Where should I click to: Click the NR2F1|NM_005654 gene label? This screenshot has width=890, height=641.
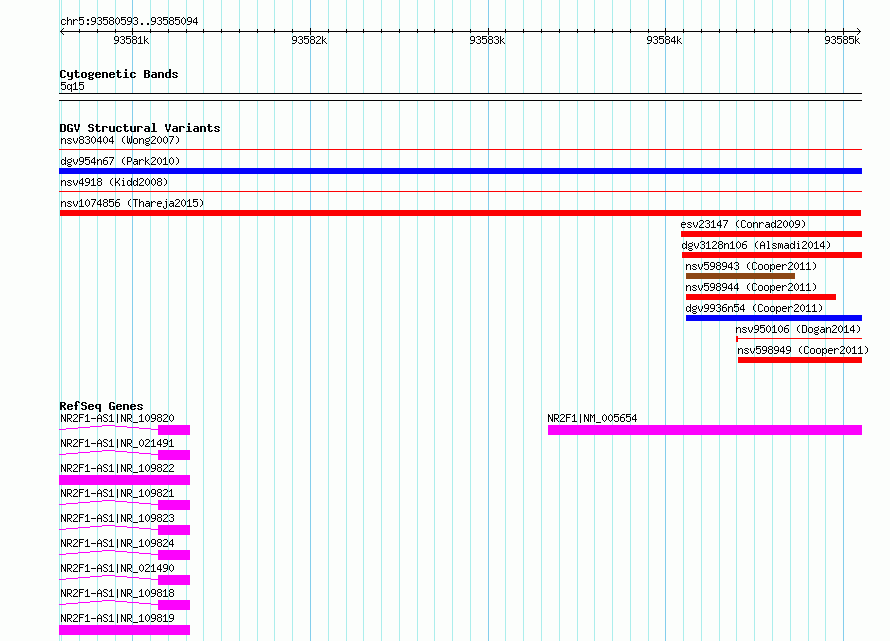pyautogui.click(x=592, y=418)
